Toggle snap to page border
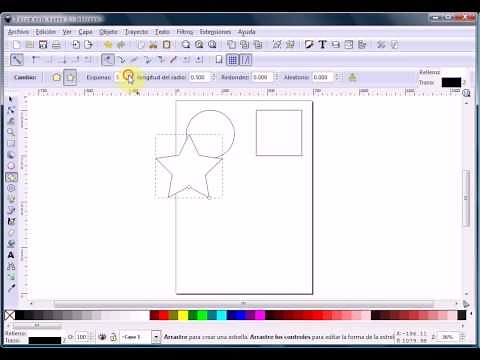The width and height of the screenshot is (480, 360). [x=219, y=60]
